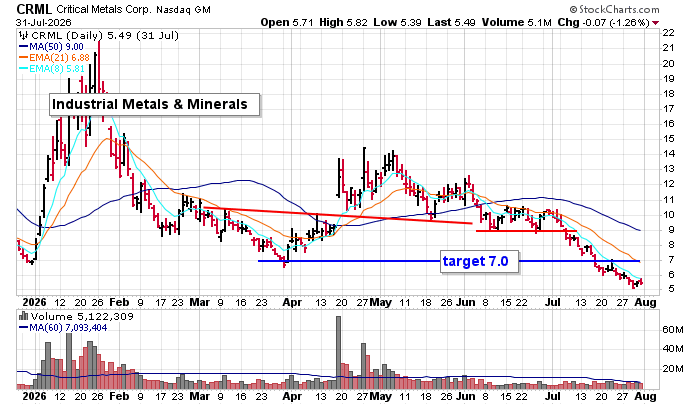Viewport: 700px width, 405px height.
Task: Select the 'Industrial Metals & Minerals' text box
Action: pyautogui.click(x=154, y=104)
